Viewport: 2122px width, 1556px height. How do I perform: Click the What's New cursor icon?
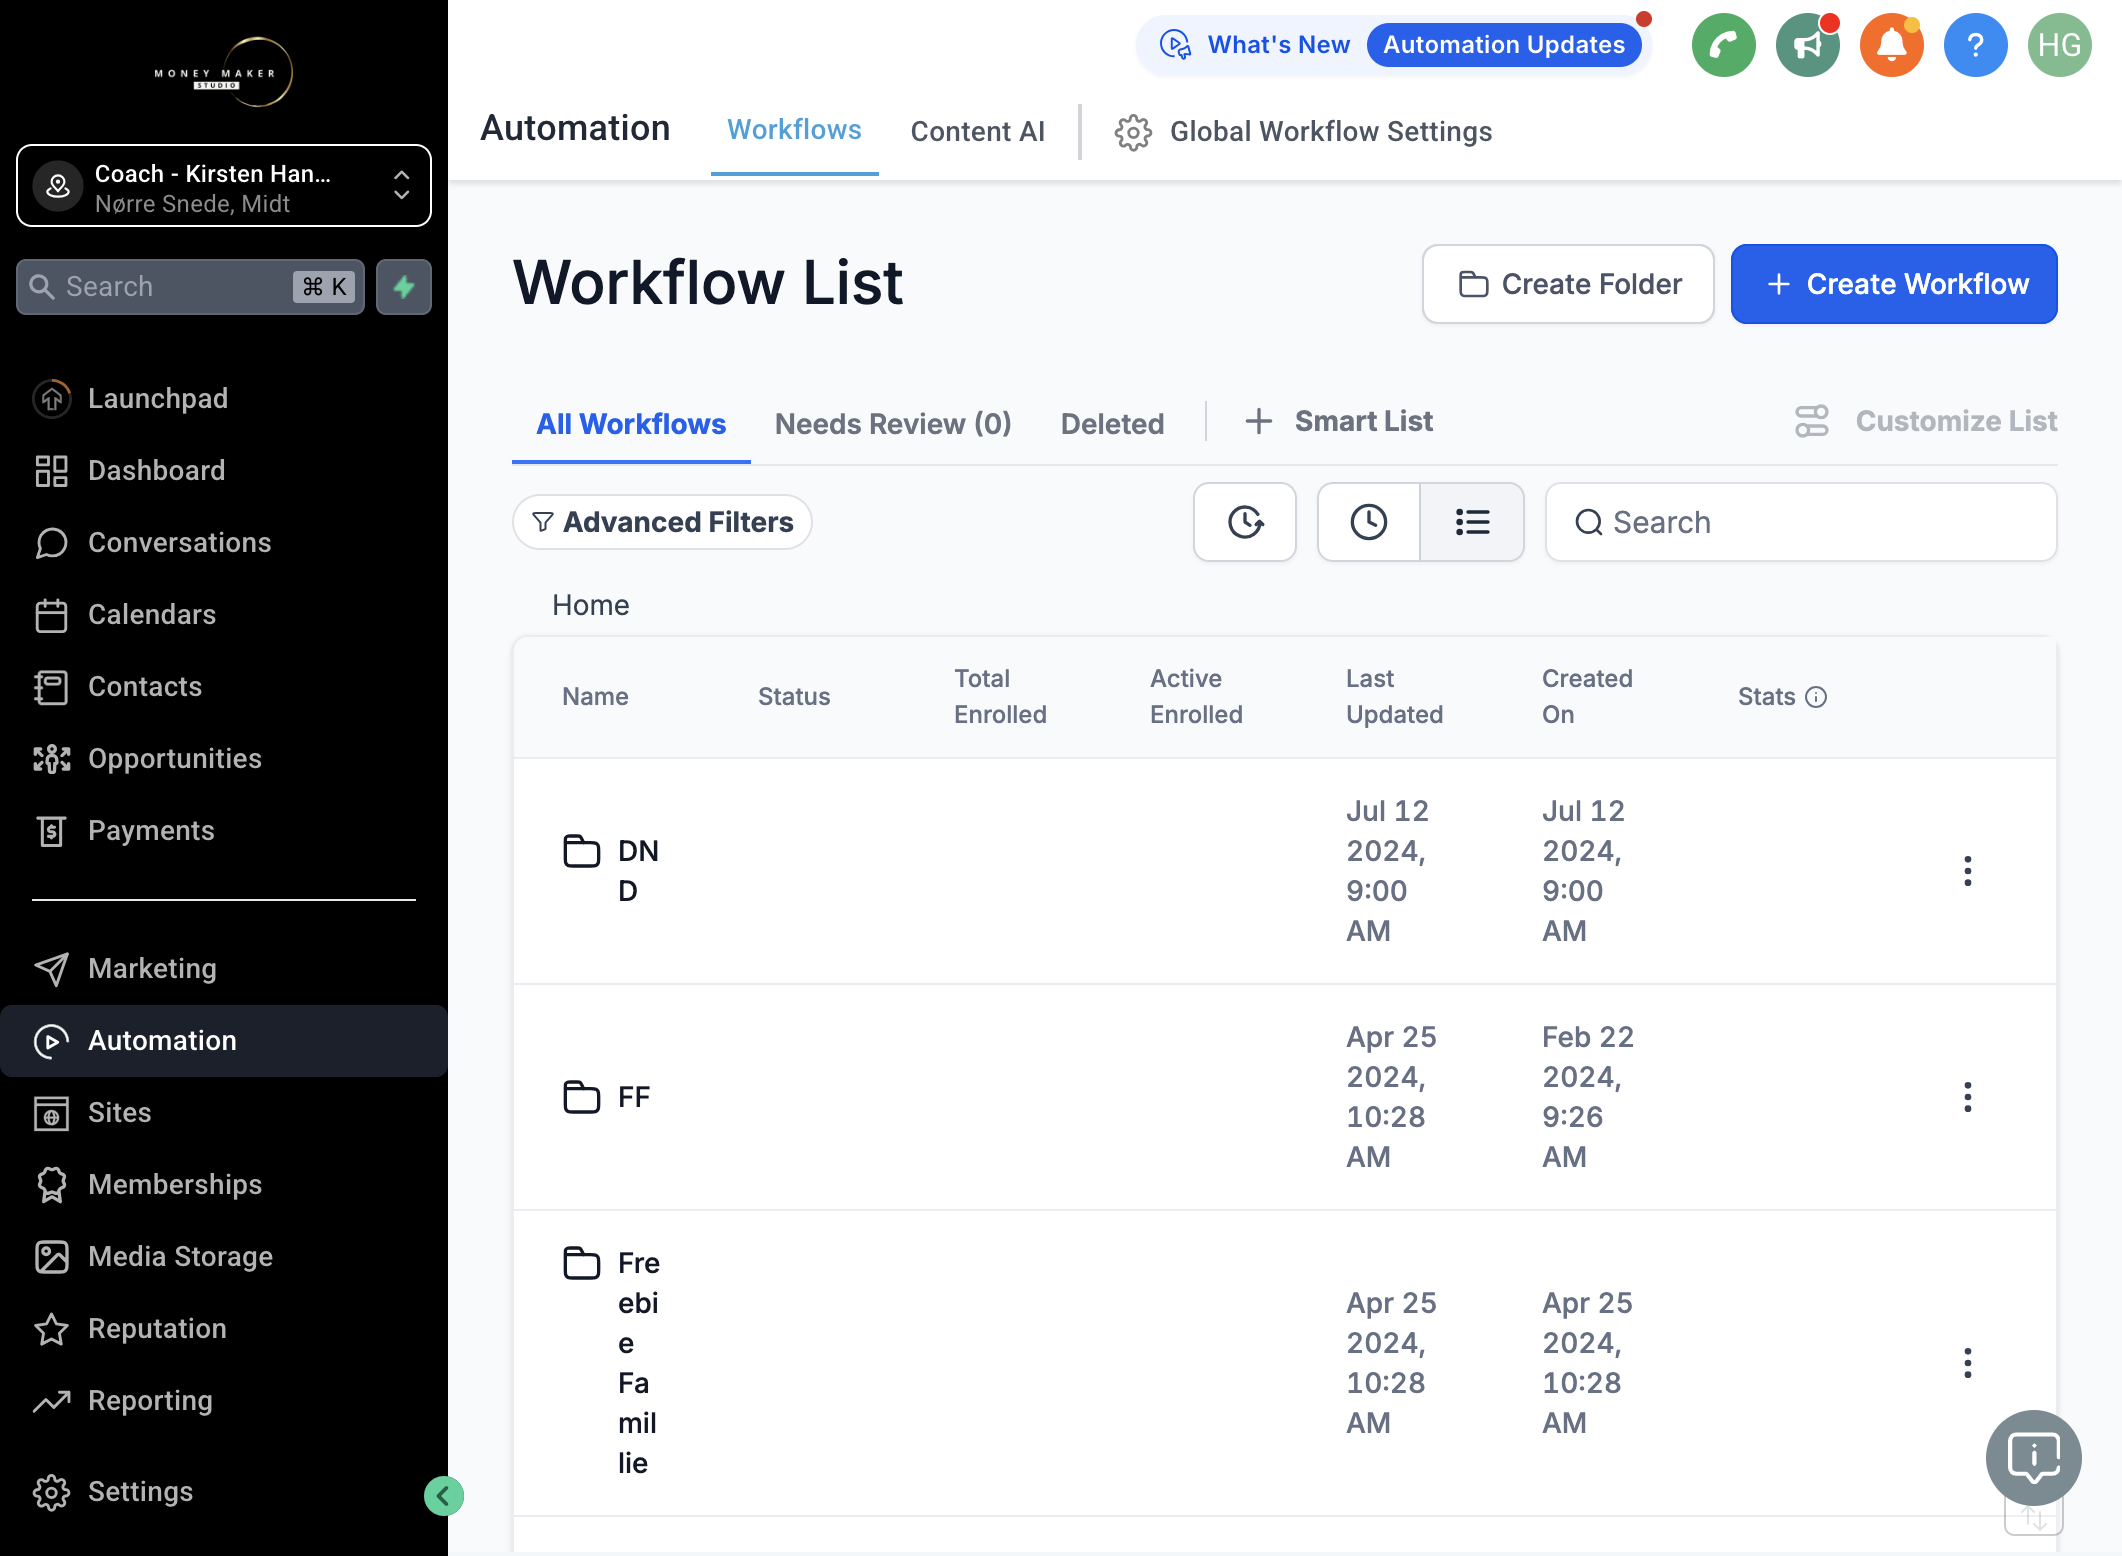coord(1175,45)
